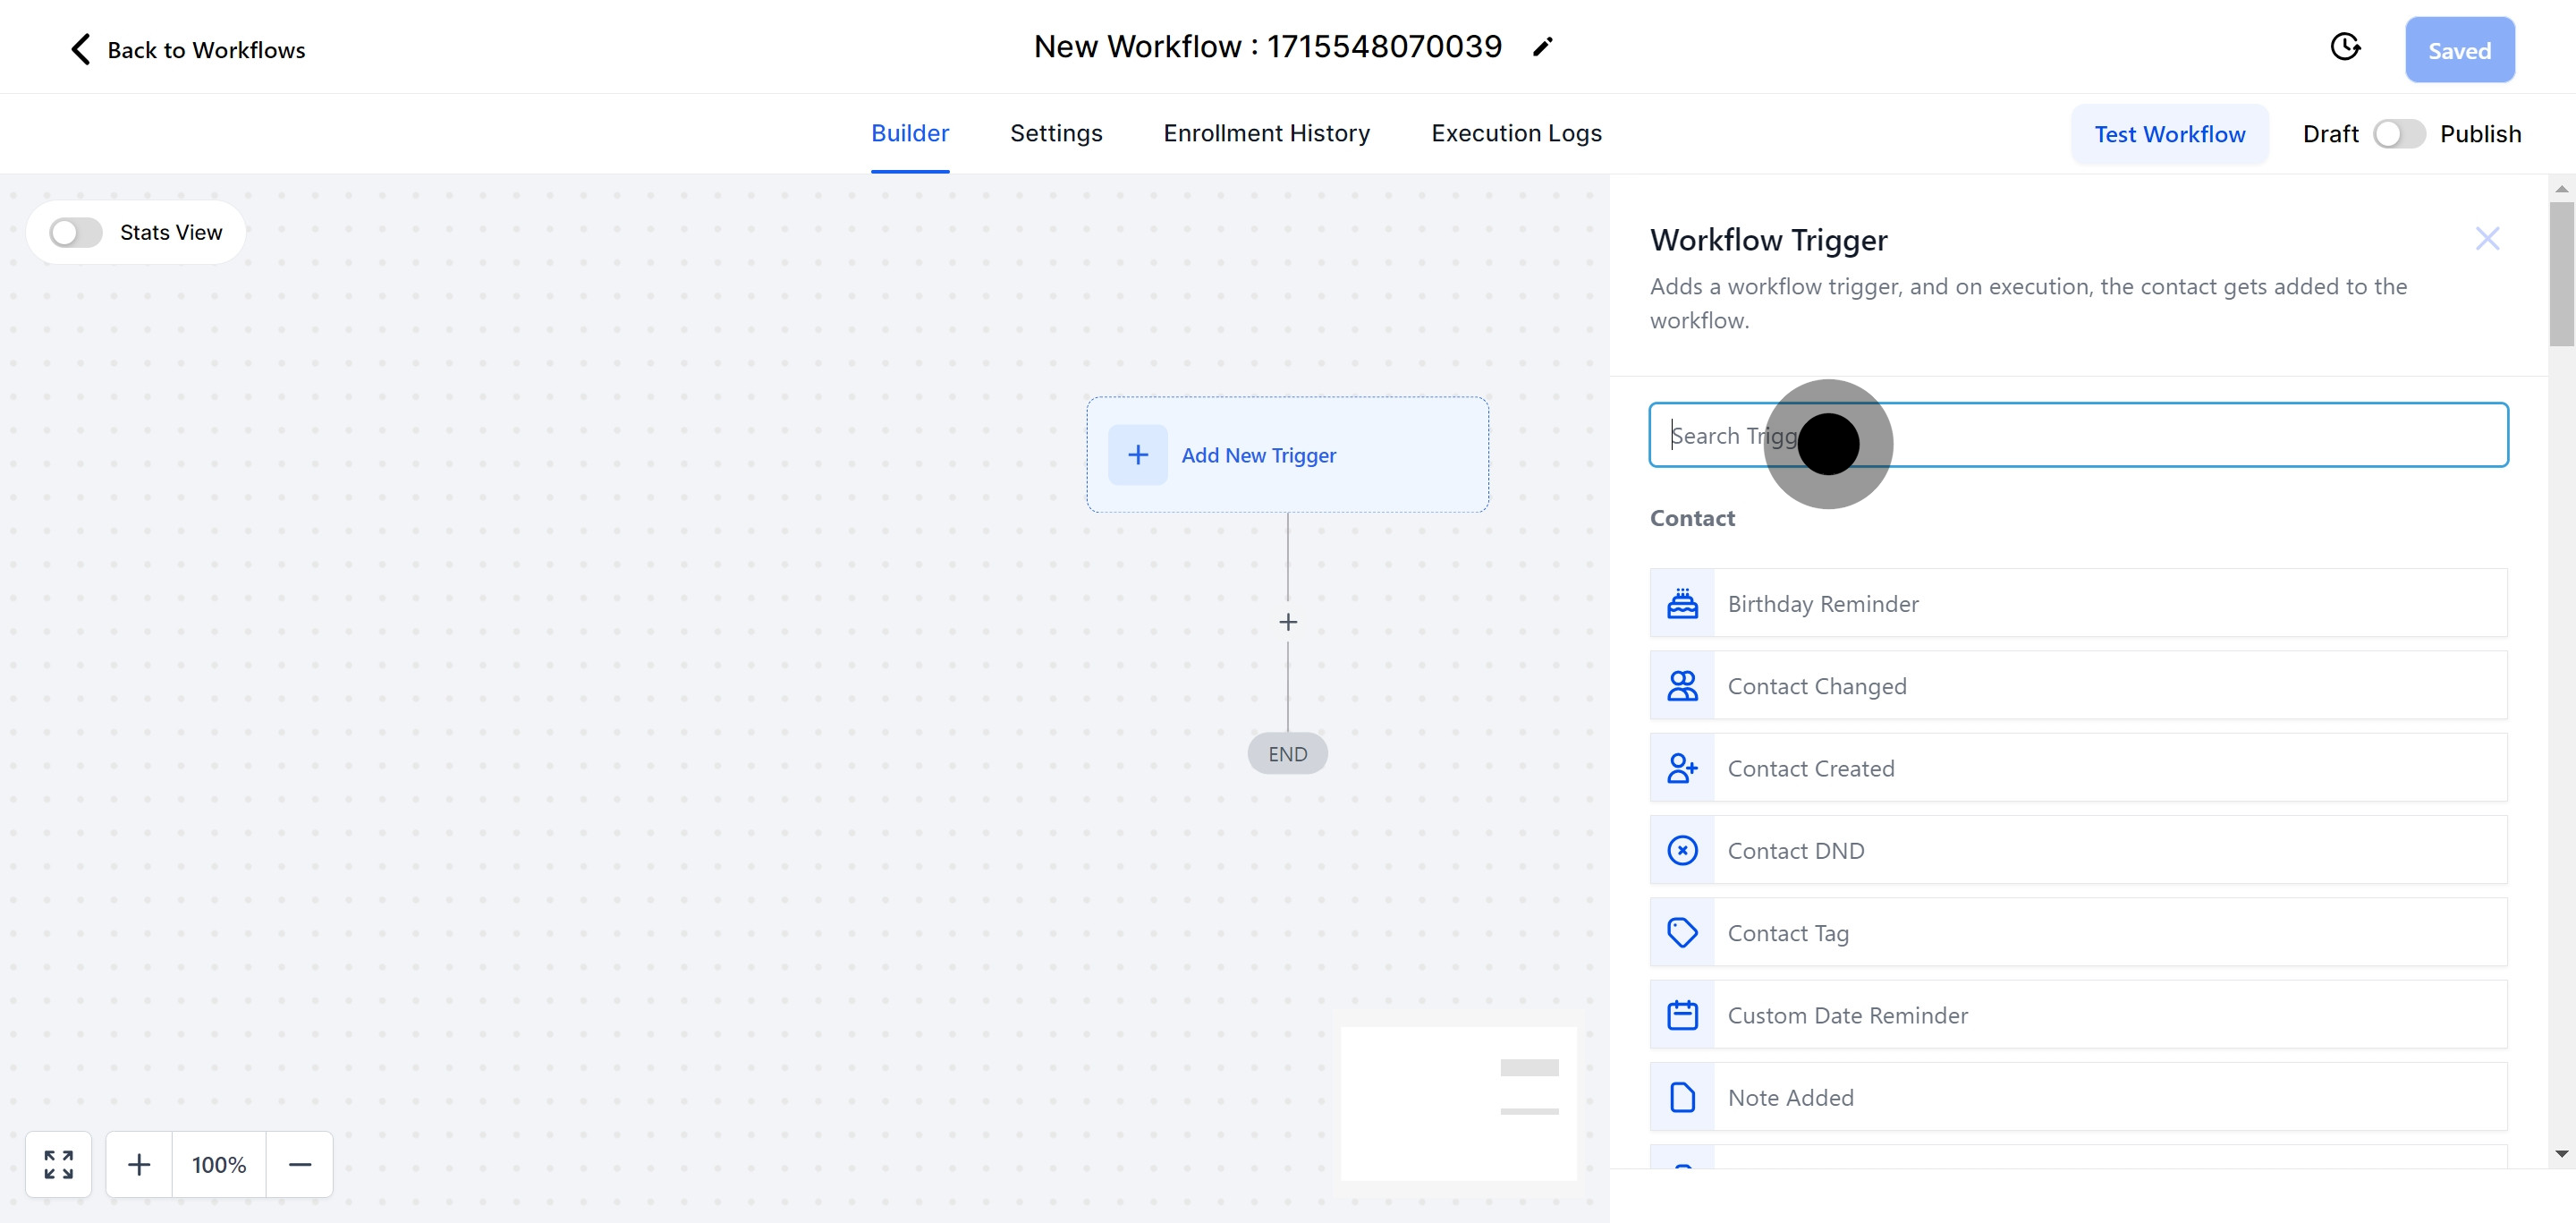Open the Enrollment History tab
This screenshot has height=1223, width=2576.
point(1266,133)
